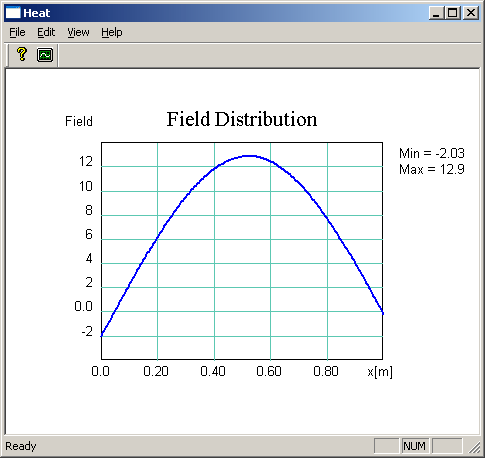Click the Ready text in status bar

[21, 446]
